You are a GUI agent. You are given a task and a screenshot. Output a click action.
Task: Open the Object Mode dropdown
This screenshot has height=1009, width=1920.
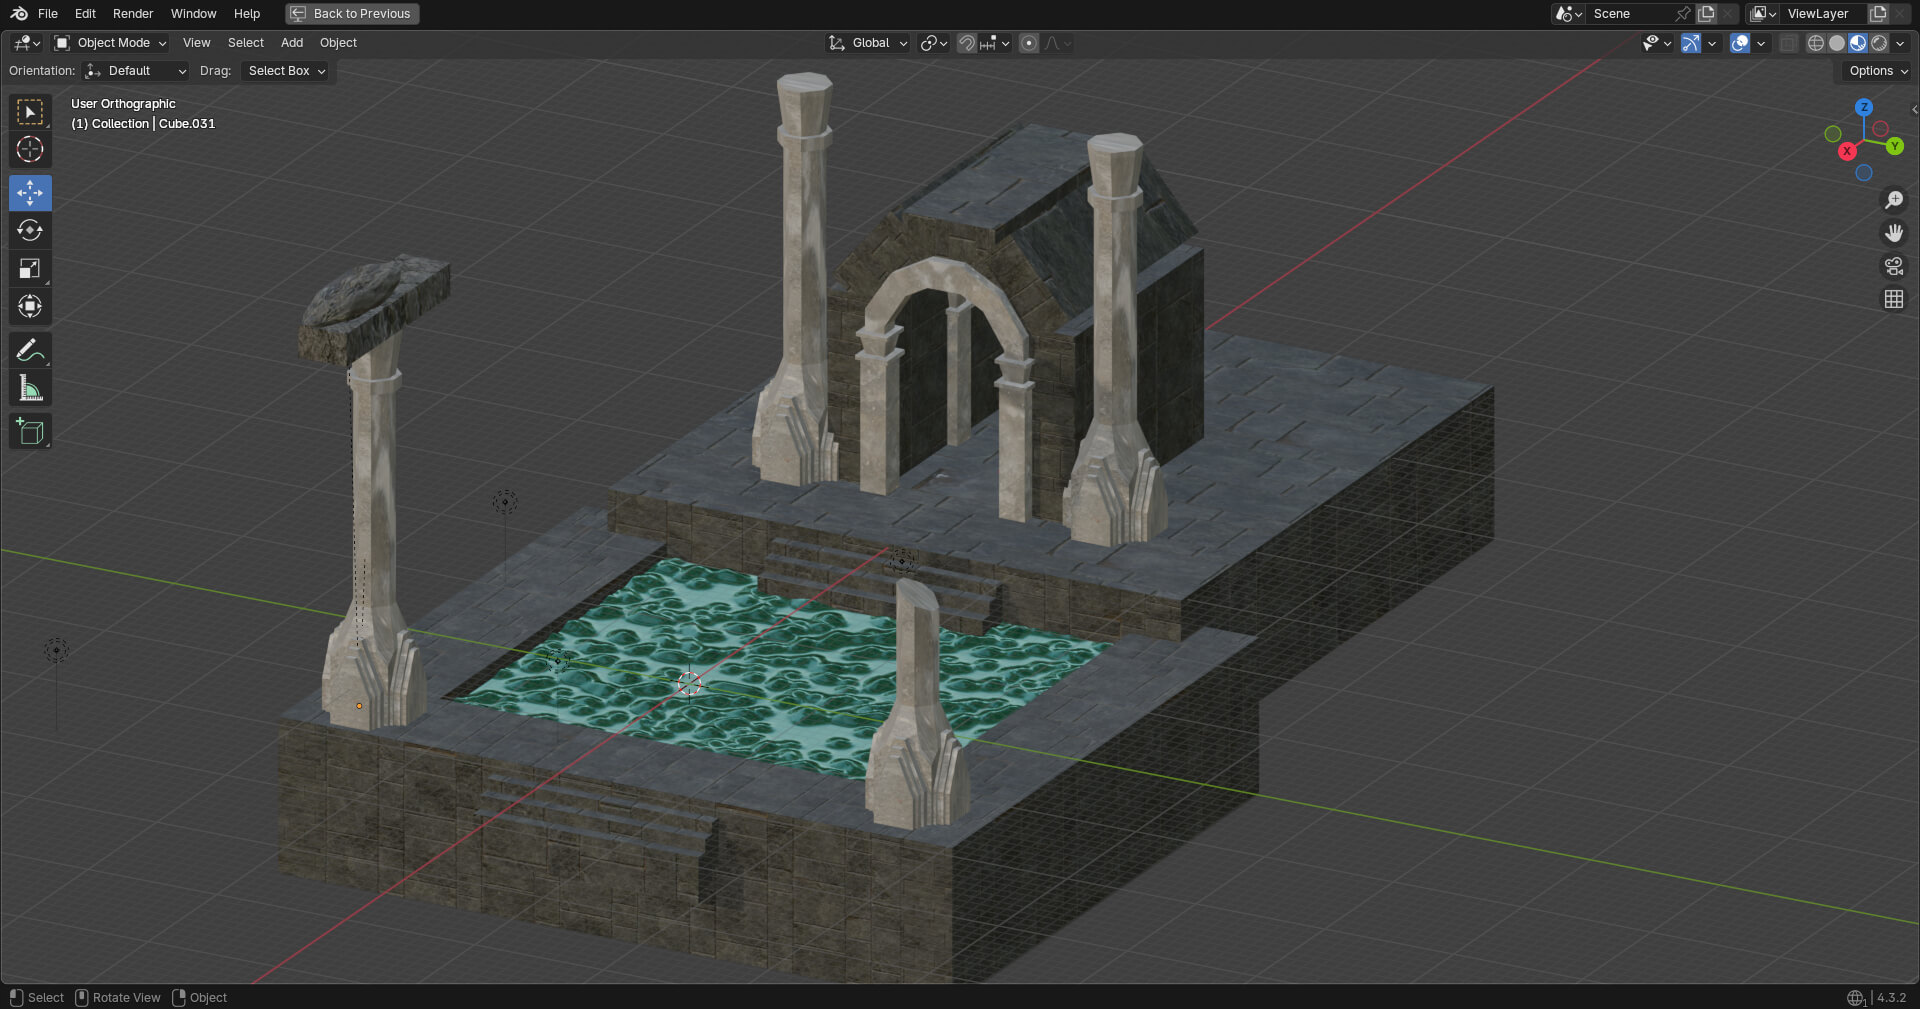[111, 43]
